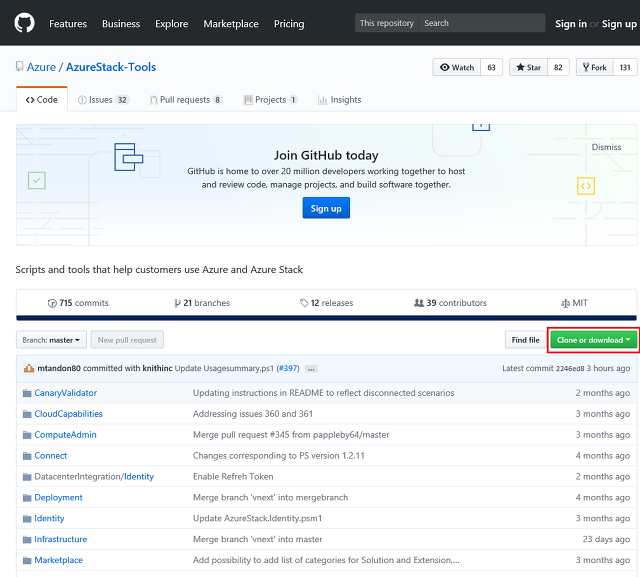The height and width of the screenshot is (577, 640).
Task: Click the mtandon80 author avatar
Action: click(x=29, y=368)
